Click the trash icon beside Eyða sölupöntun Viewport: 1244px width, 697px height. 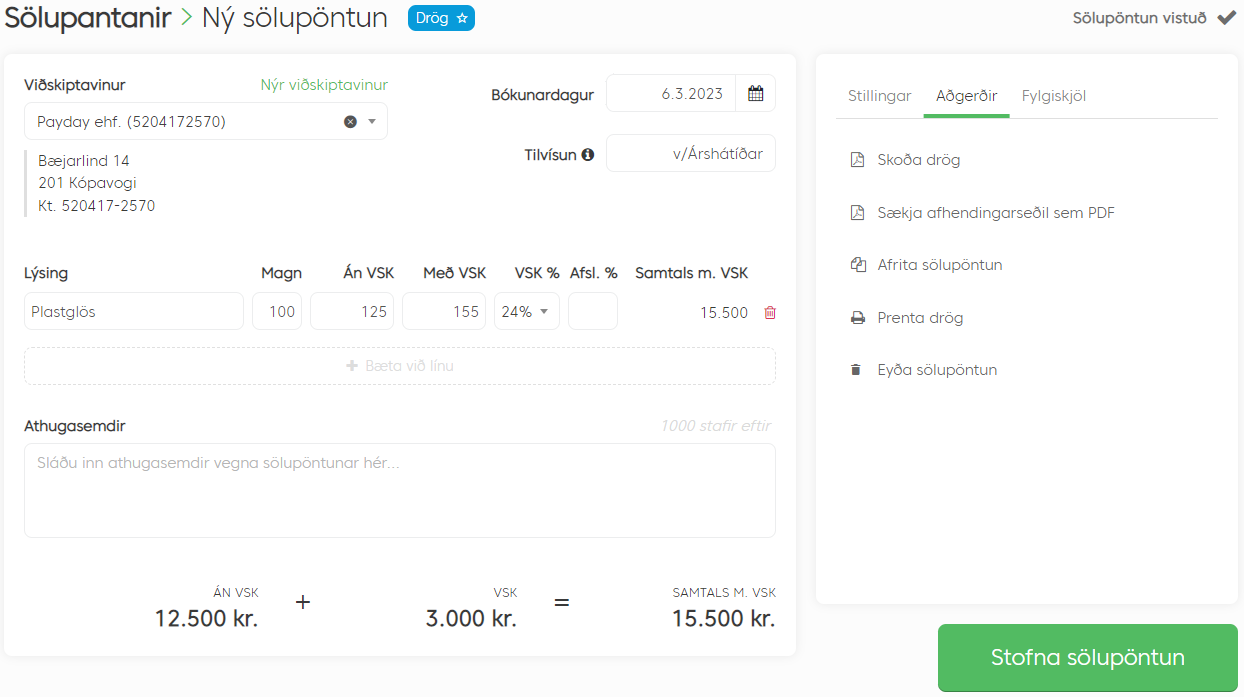coord(856,370)
